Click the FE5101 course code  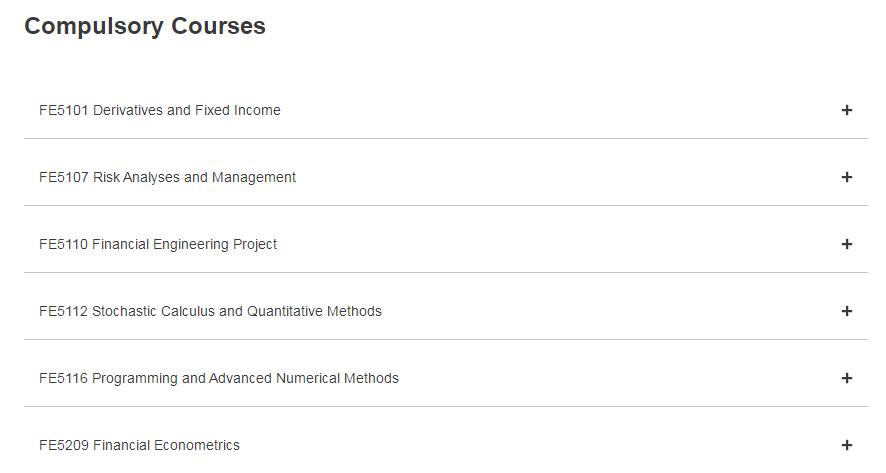[64, 110]
